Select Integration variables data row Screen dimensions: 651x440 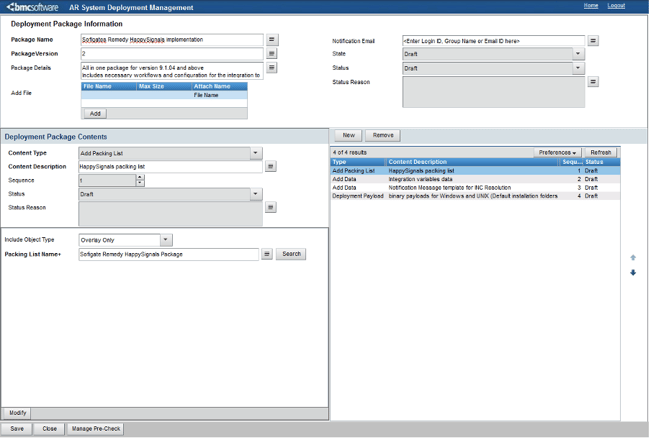coord(475,179)
